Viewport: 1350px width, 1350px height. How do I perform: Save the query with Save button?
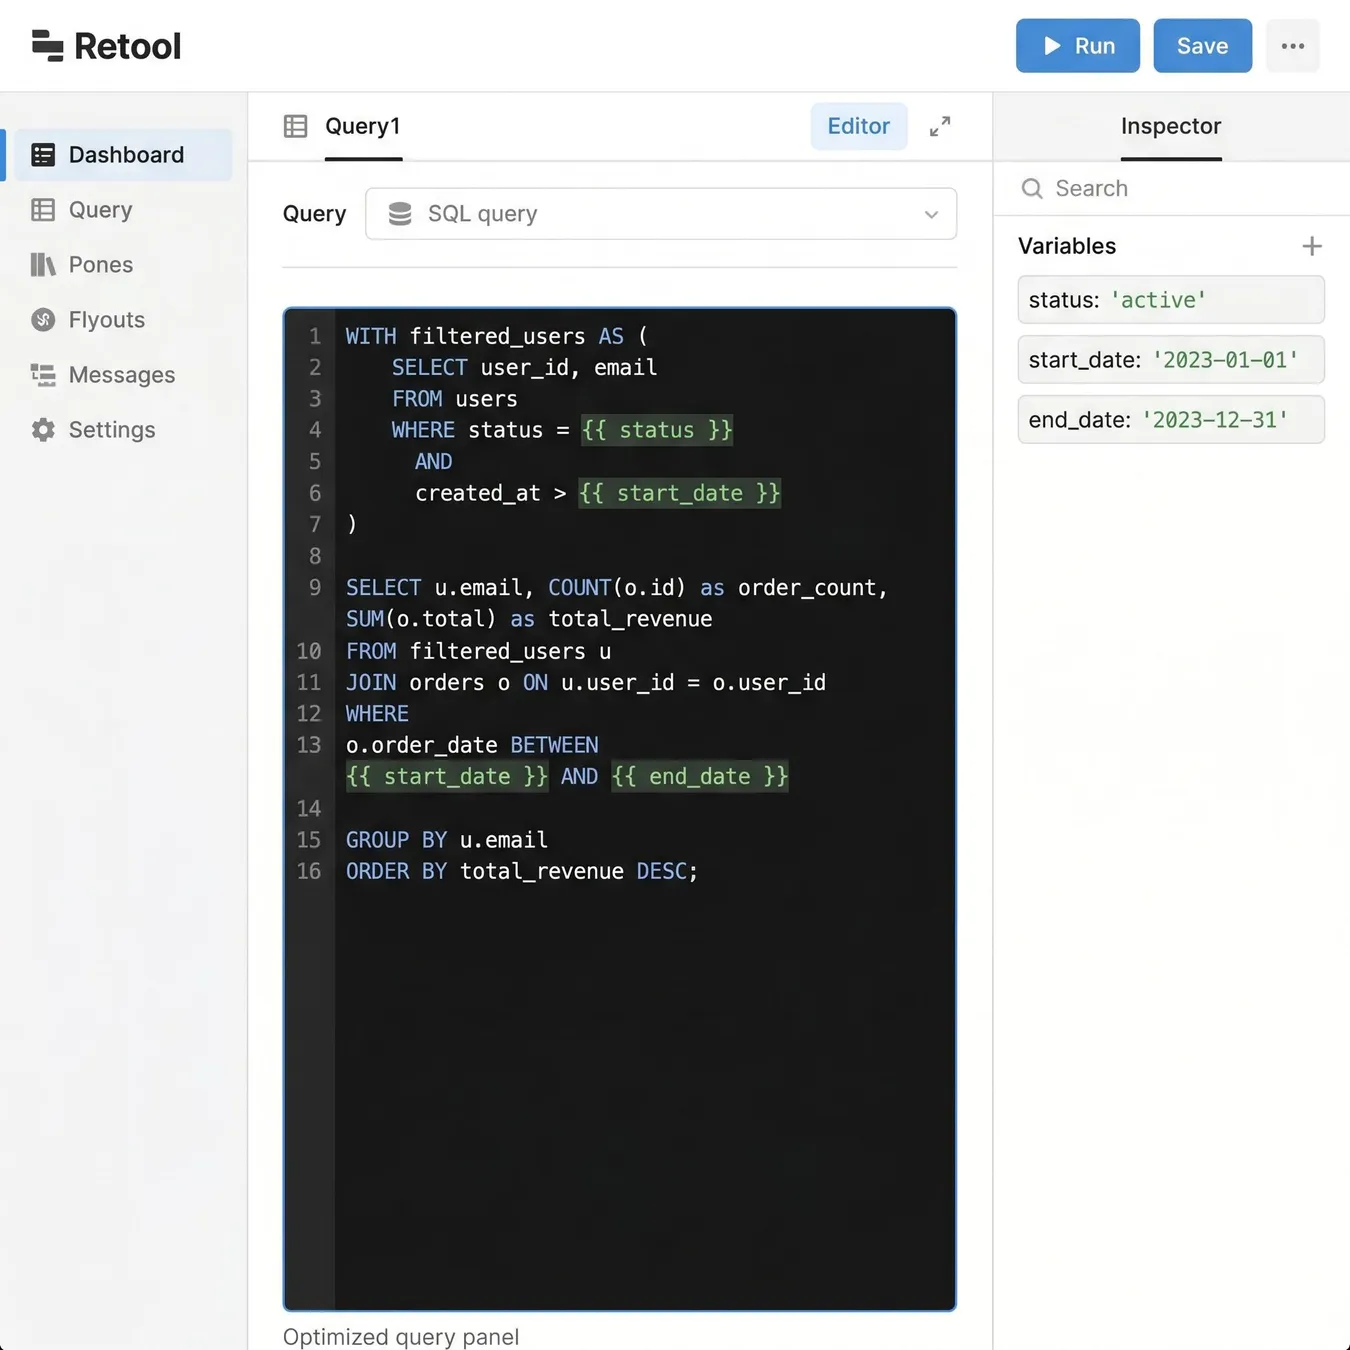pos(1202,46)
